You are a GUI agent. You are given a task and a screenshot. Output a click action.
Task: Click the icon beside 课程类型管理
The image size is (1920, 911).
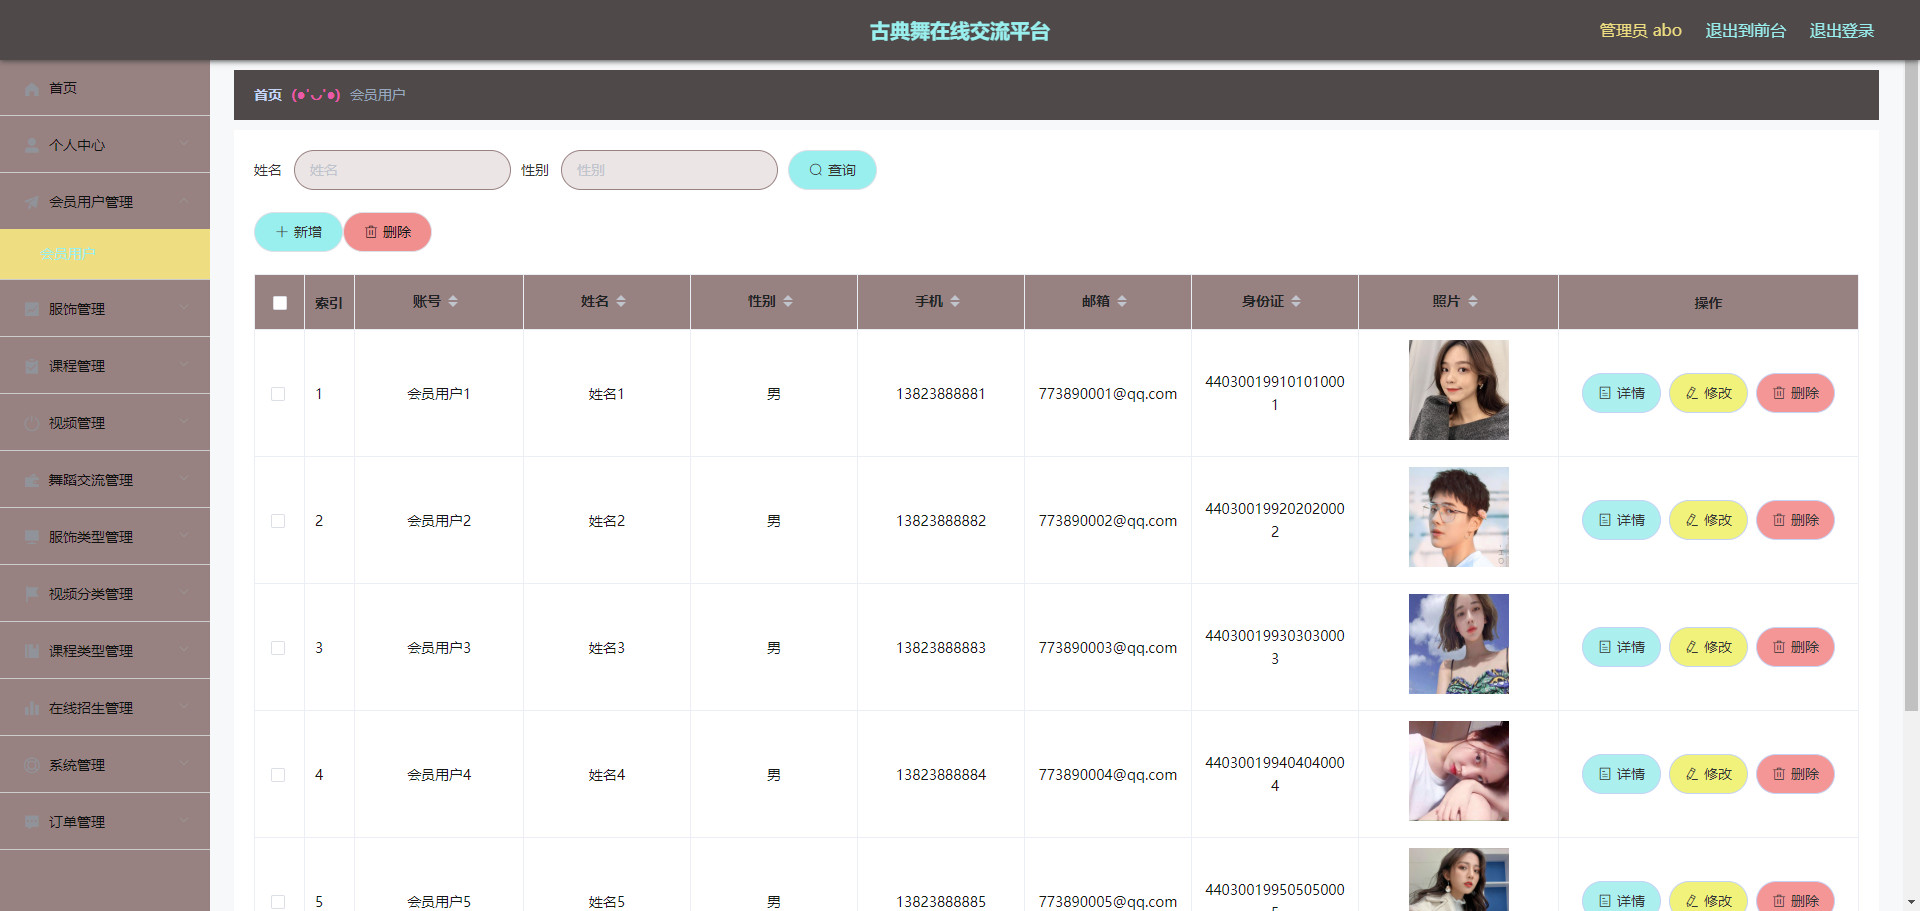(32, 652)
